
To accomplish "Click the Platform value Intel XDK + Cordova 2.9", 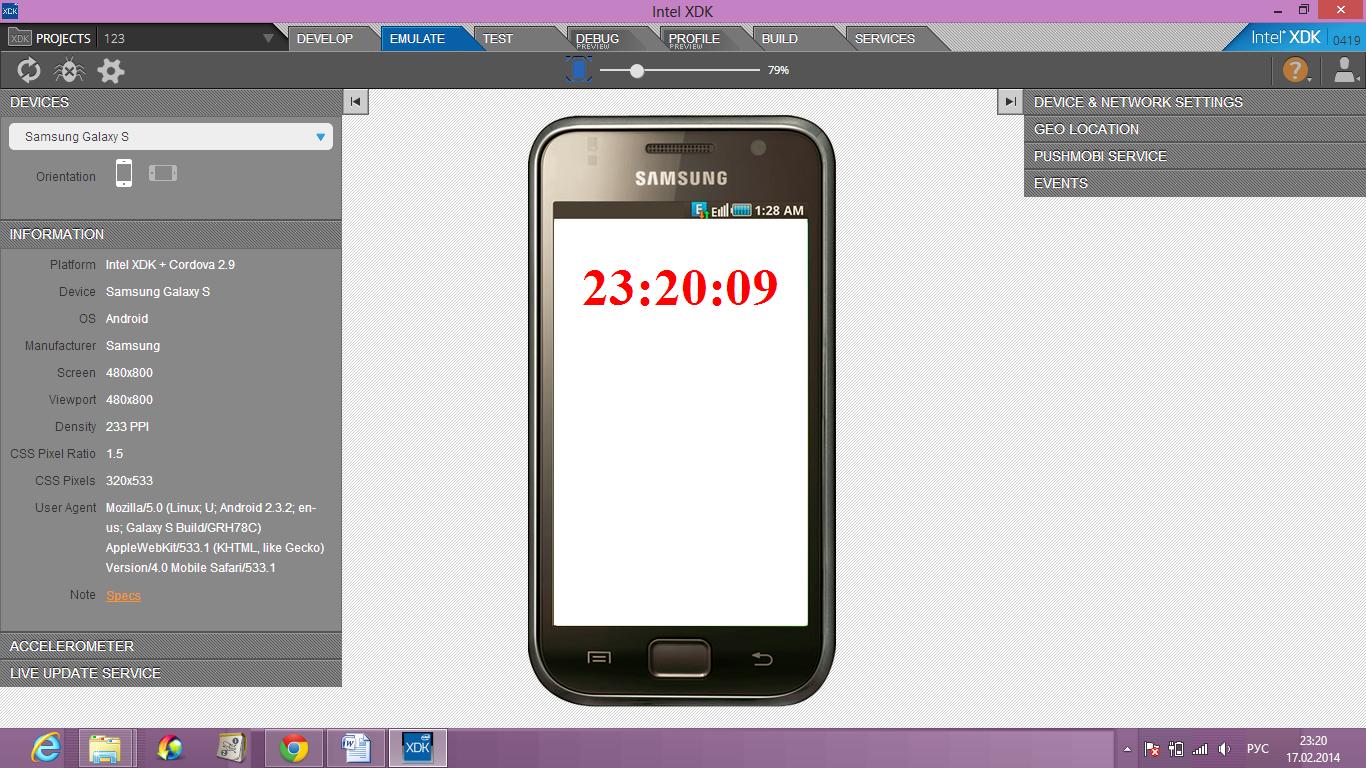I will [170, 265].
